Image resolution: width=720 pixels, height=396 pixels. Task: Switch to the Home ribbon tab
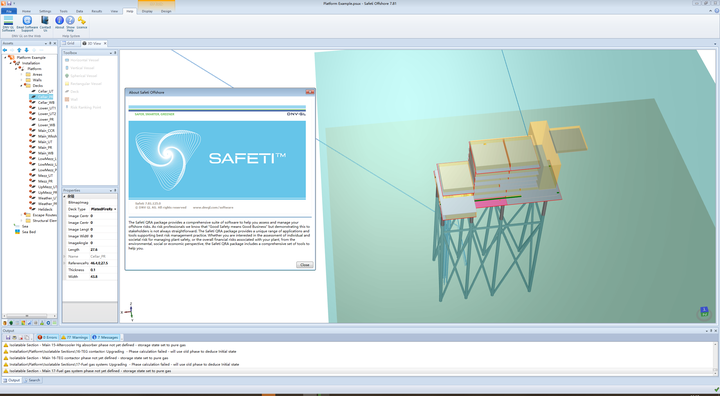pos(26,11)
